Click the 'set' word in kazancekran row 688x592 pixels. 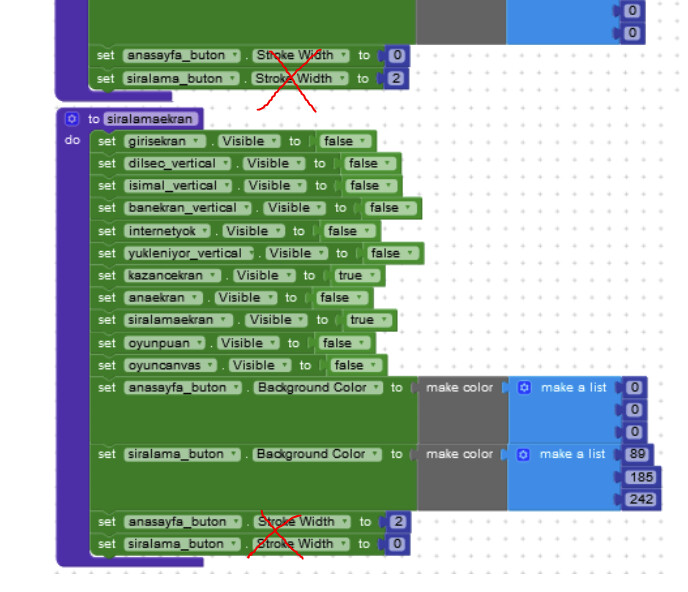coord(107,276)
